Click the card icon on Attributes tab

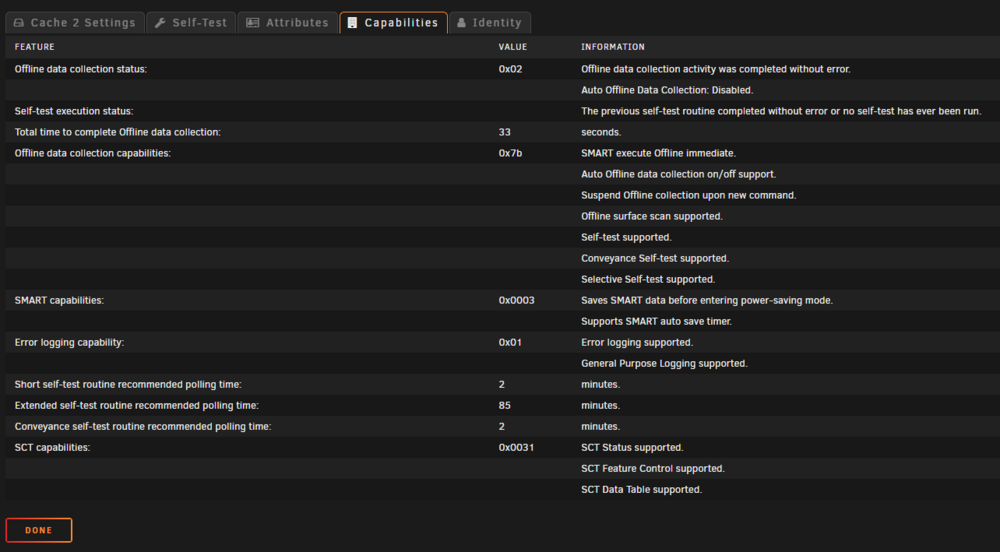(253, 22)
